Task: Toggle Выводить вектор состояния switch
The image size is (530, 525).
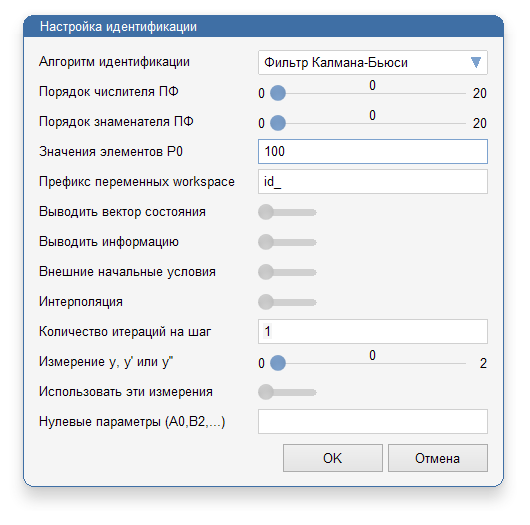Action: click(287, 212)
